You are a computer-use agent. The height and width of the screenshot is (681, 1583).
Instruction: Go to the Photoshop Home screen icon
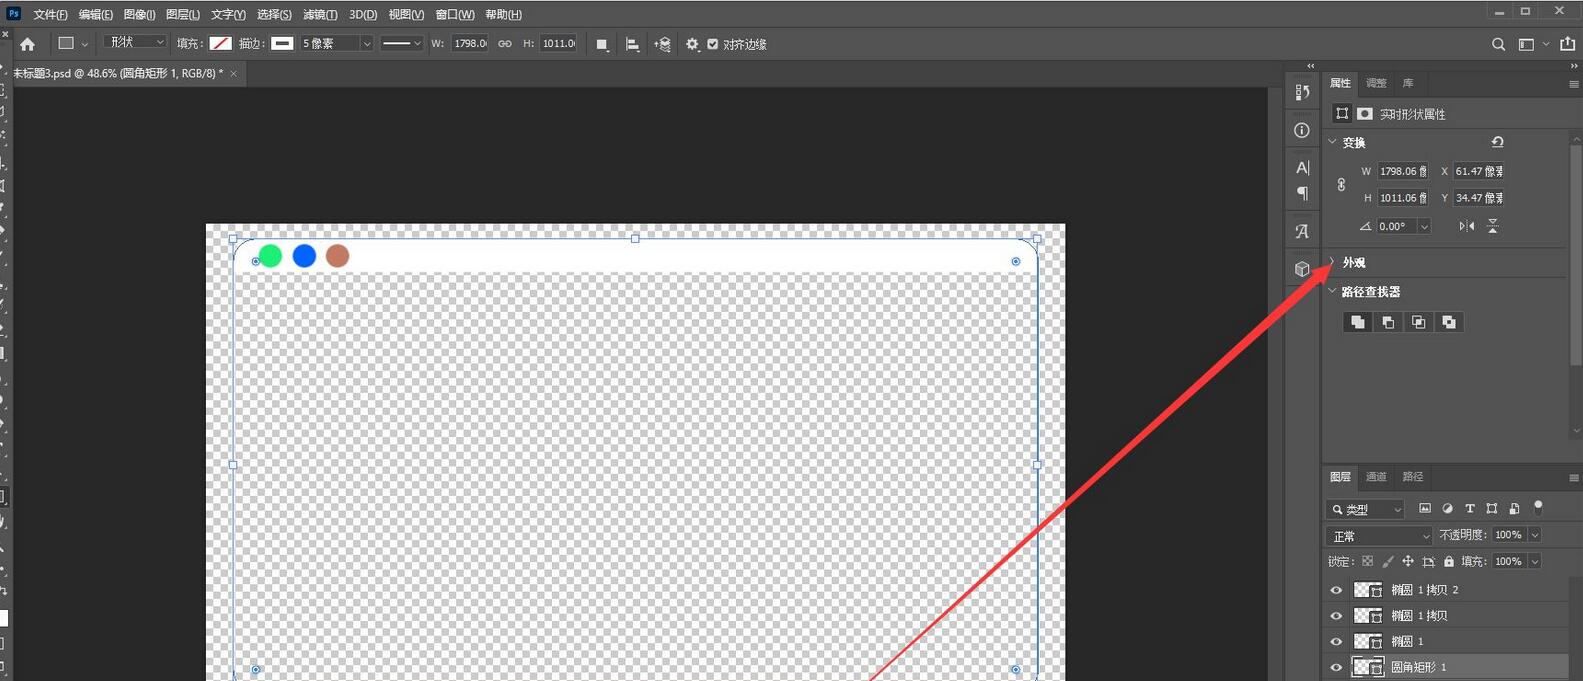27,44
